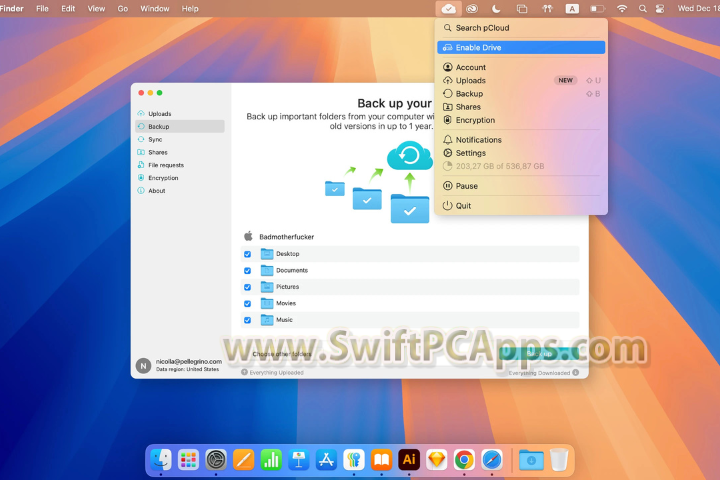Click the Desktop folder icon
The width and height of the screenshot is (720, 480).
tap(267, 254)
